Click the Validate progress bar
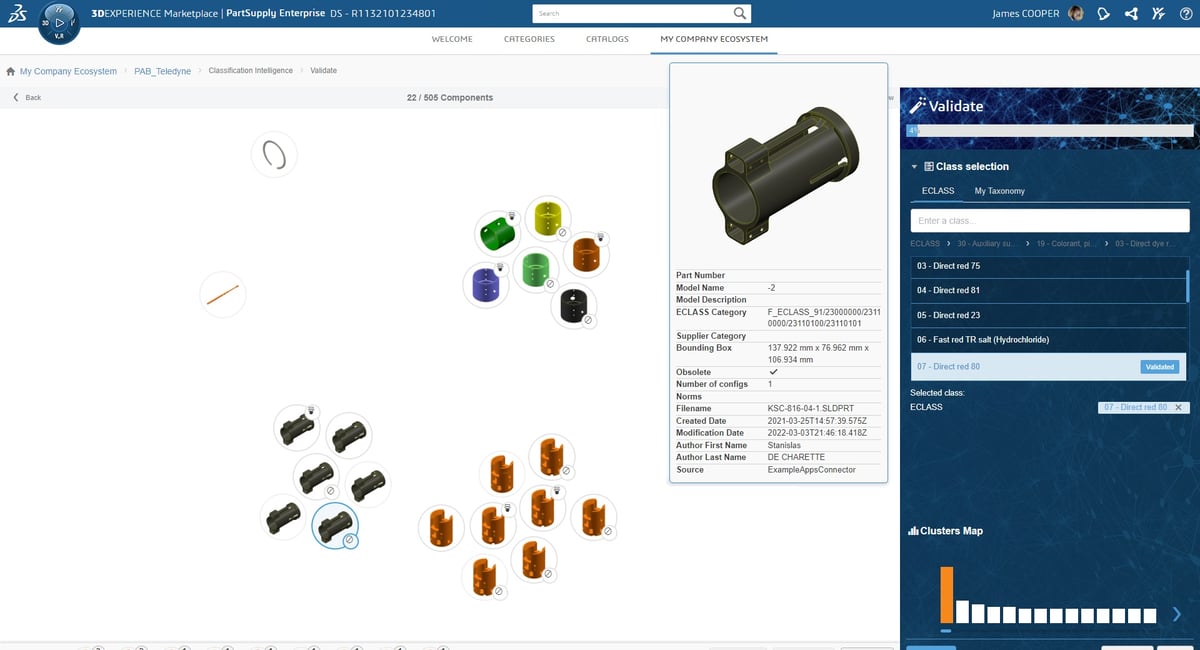The height and width of the screenshot is (650, 1200). click(x=1050, y=130)
